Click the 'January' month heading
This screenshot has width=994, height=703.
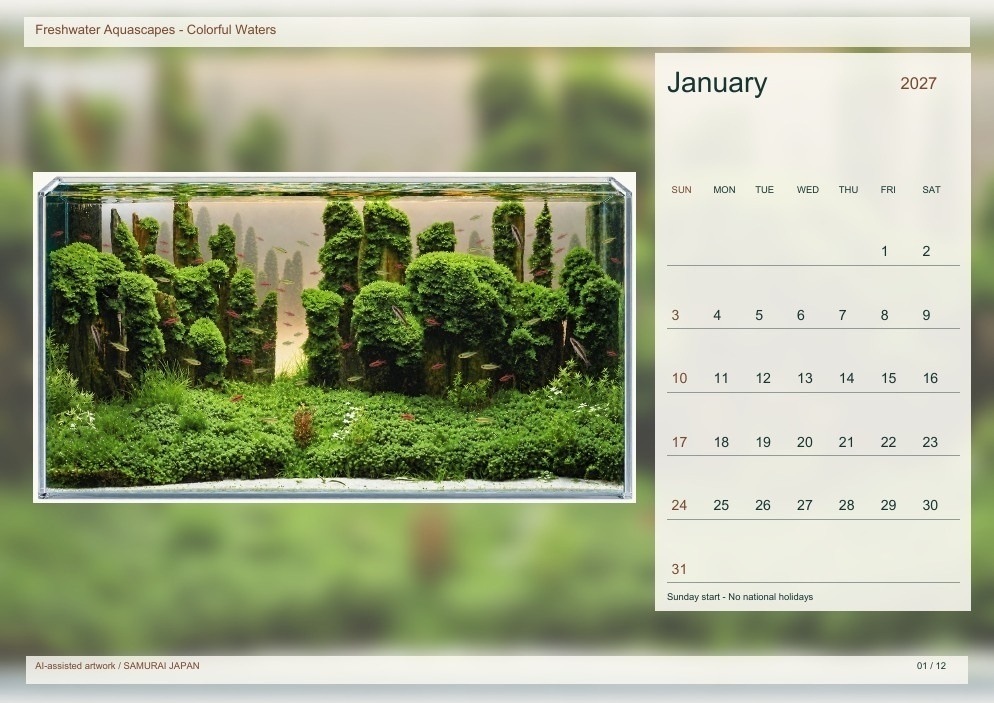(x=717, y=83)
